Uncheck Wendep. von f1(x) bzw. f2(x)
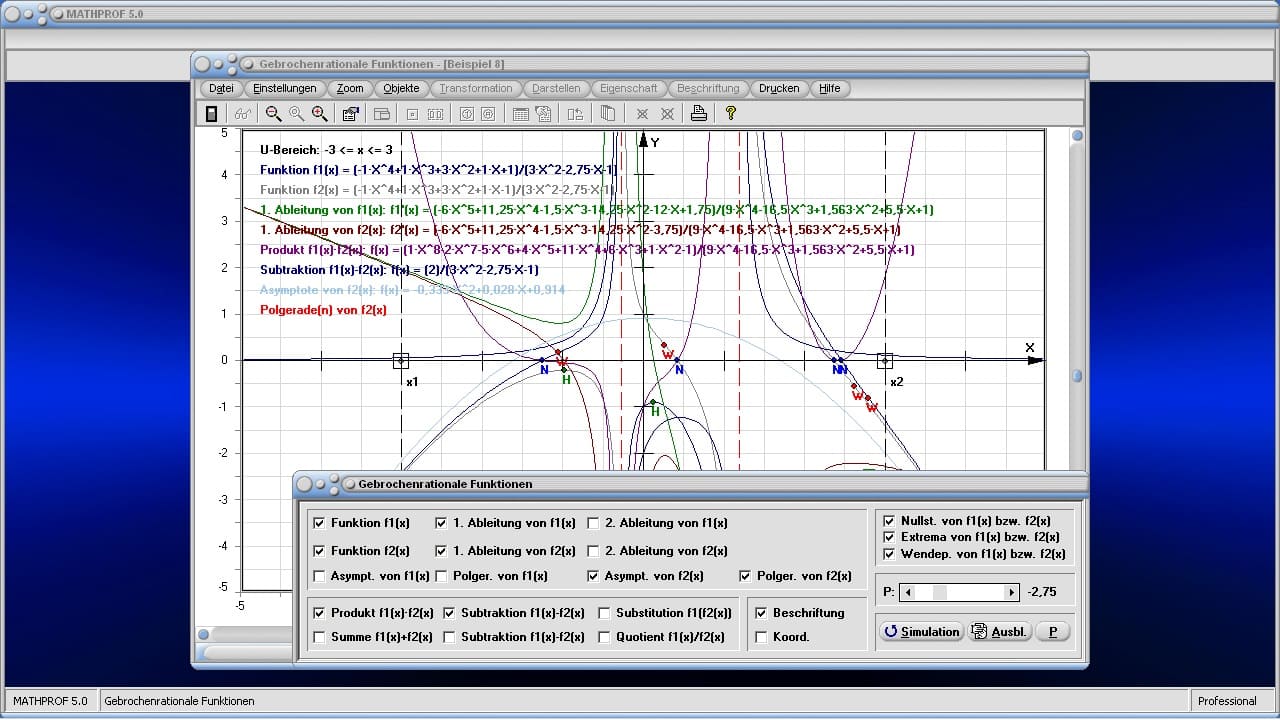The height and width of the screenshot is (720, 1280). (889, 554)
